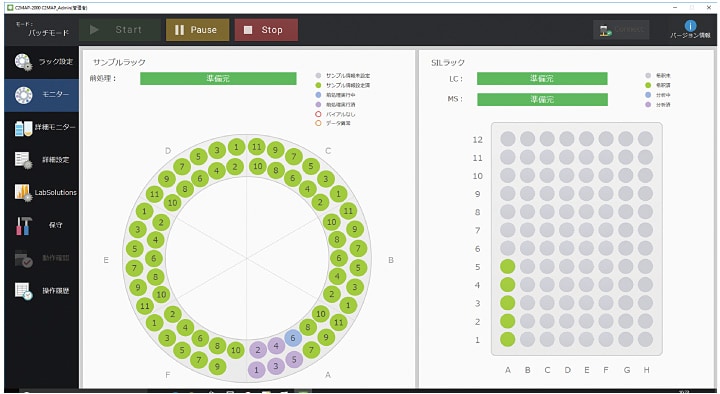
Task: Open the ラック設定 rack settings icon
Action: (x=23, y=62)
